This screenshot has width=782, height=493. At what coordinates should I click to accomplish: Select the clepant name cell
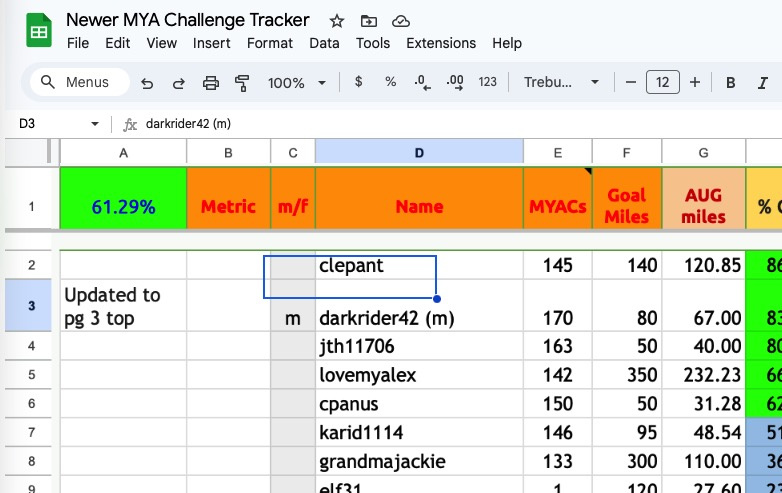(419, 265)
